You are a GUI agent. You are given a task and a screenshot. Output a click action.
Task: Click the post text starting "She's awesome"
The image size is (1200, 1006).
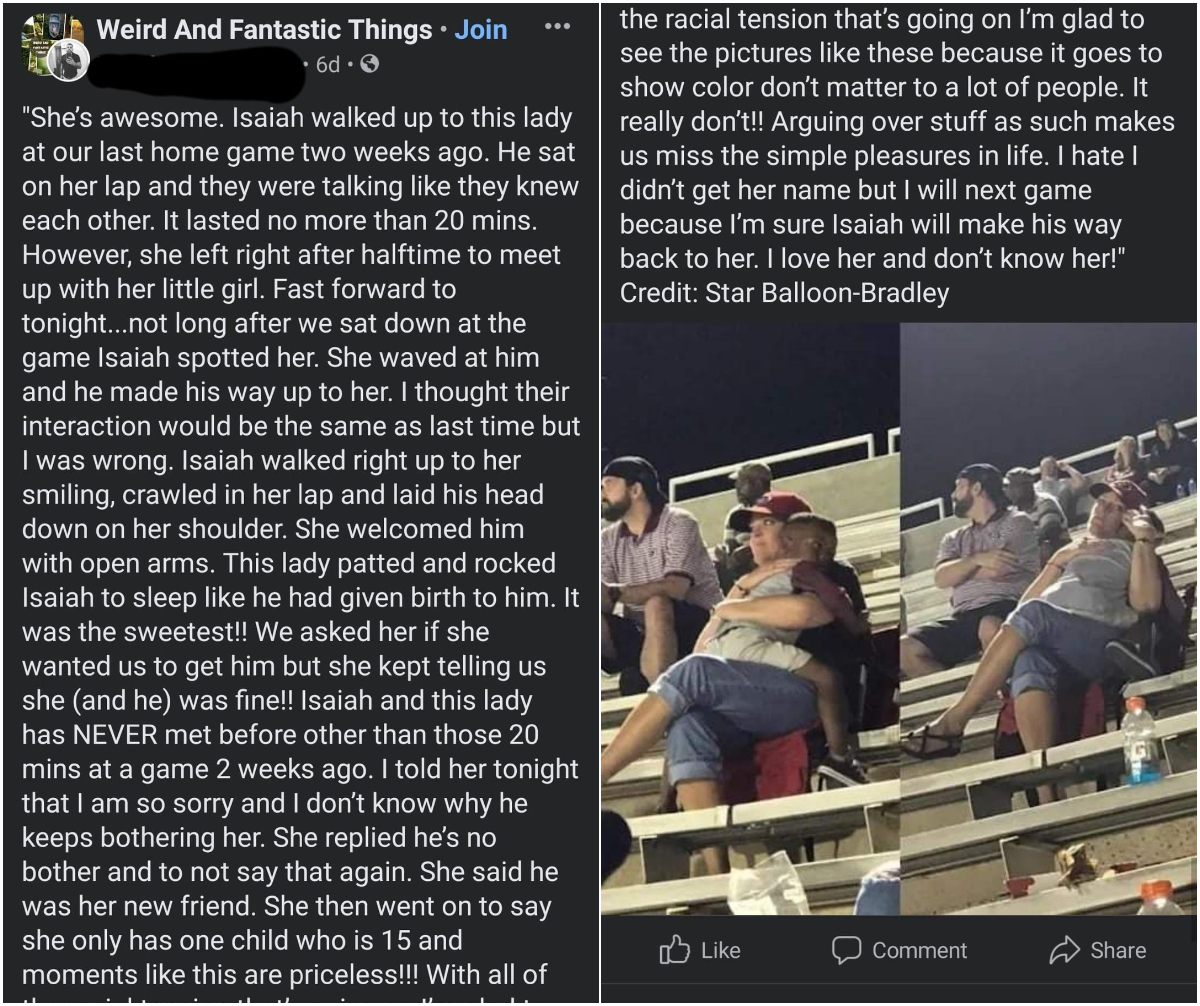tap(300, 545)
